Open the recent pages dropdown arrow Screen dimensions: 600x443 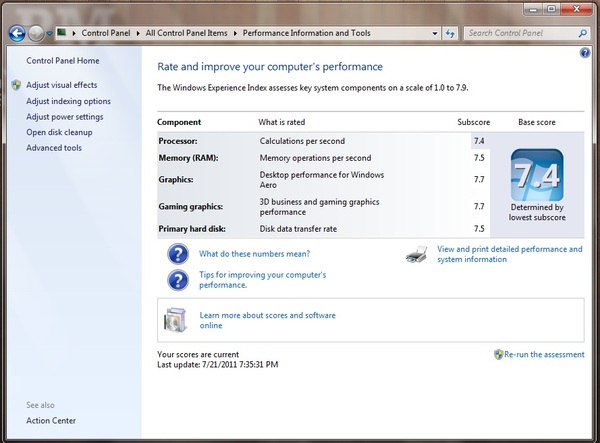click(49, 34)
